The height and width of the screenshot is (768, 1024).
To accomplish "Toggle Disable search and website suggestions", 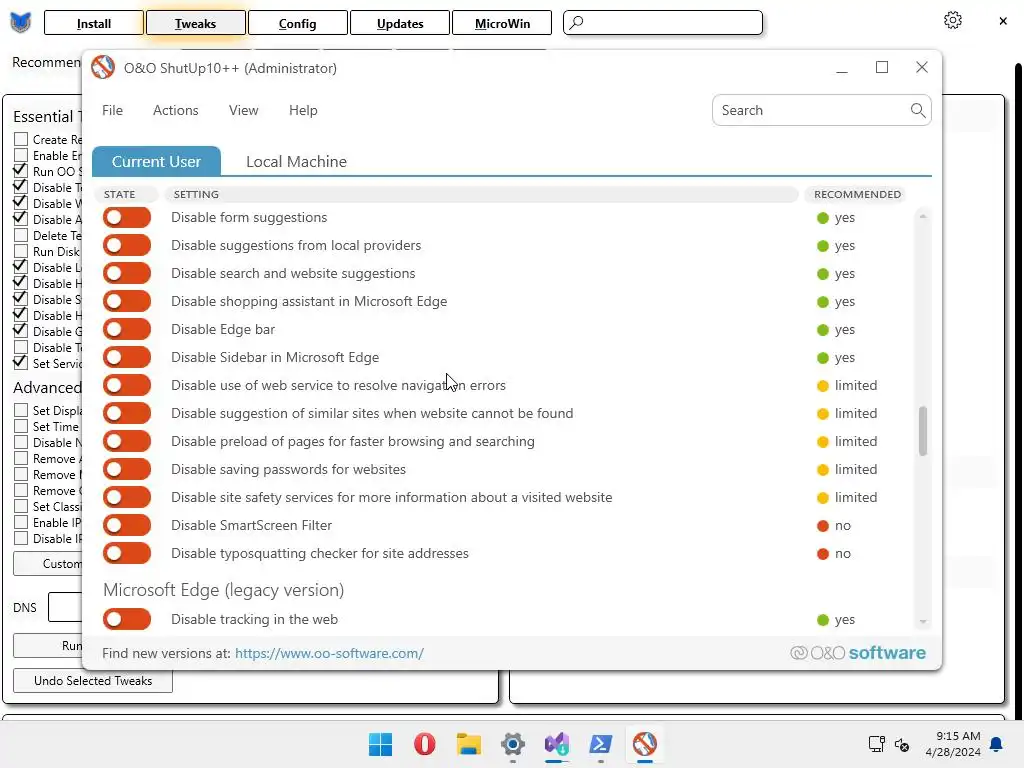I will (127, 274).
